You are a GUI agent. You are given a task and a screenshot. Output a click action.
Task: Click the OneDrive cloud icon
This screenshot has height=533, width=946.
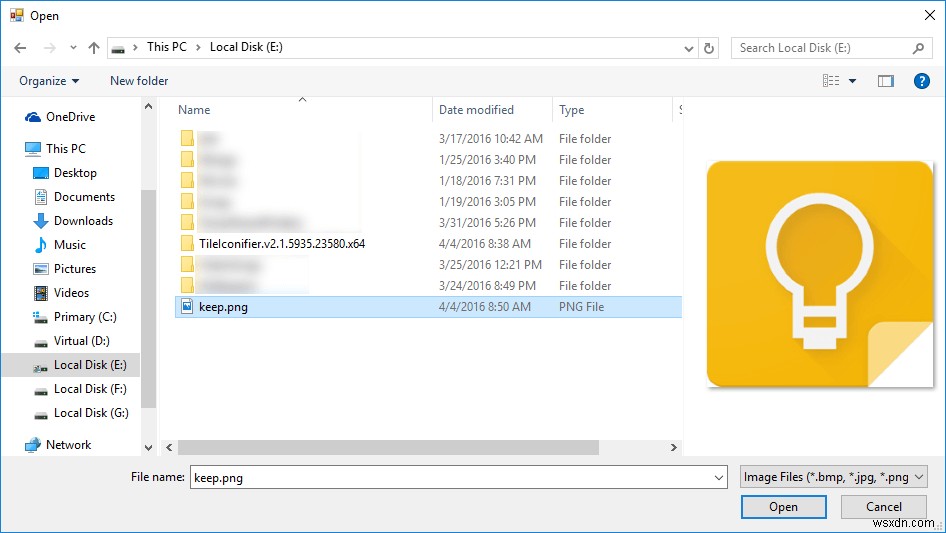[x=33, y=117]
